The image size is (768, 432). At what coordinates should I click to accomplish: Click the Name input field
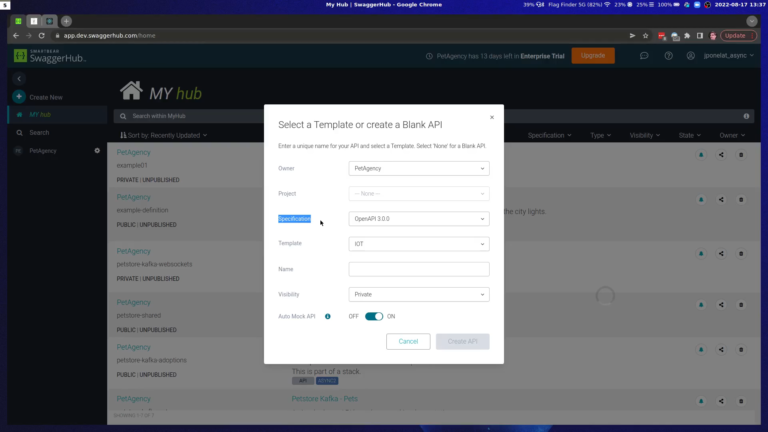point(419,269)
